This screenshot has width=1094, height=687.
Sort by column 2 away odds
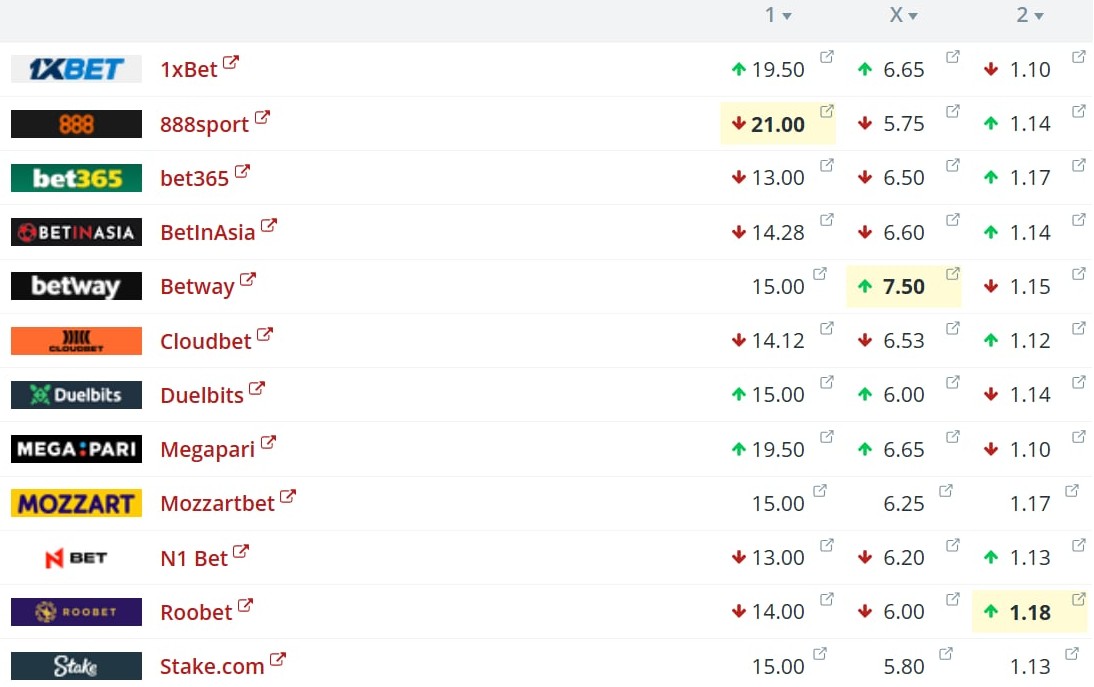(1029, 15)
